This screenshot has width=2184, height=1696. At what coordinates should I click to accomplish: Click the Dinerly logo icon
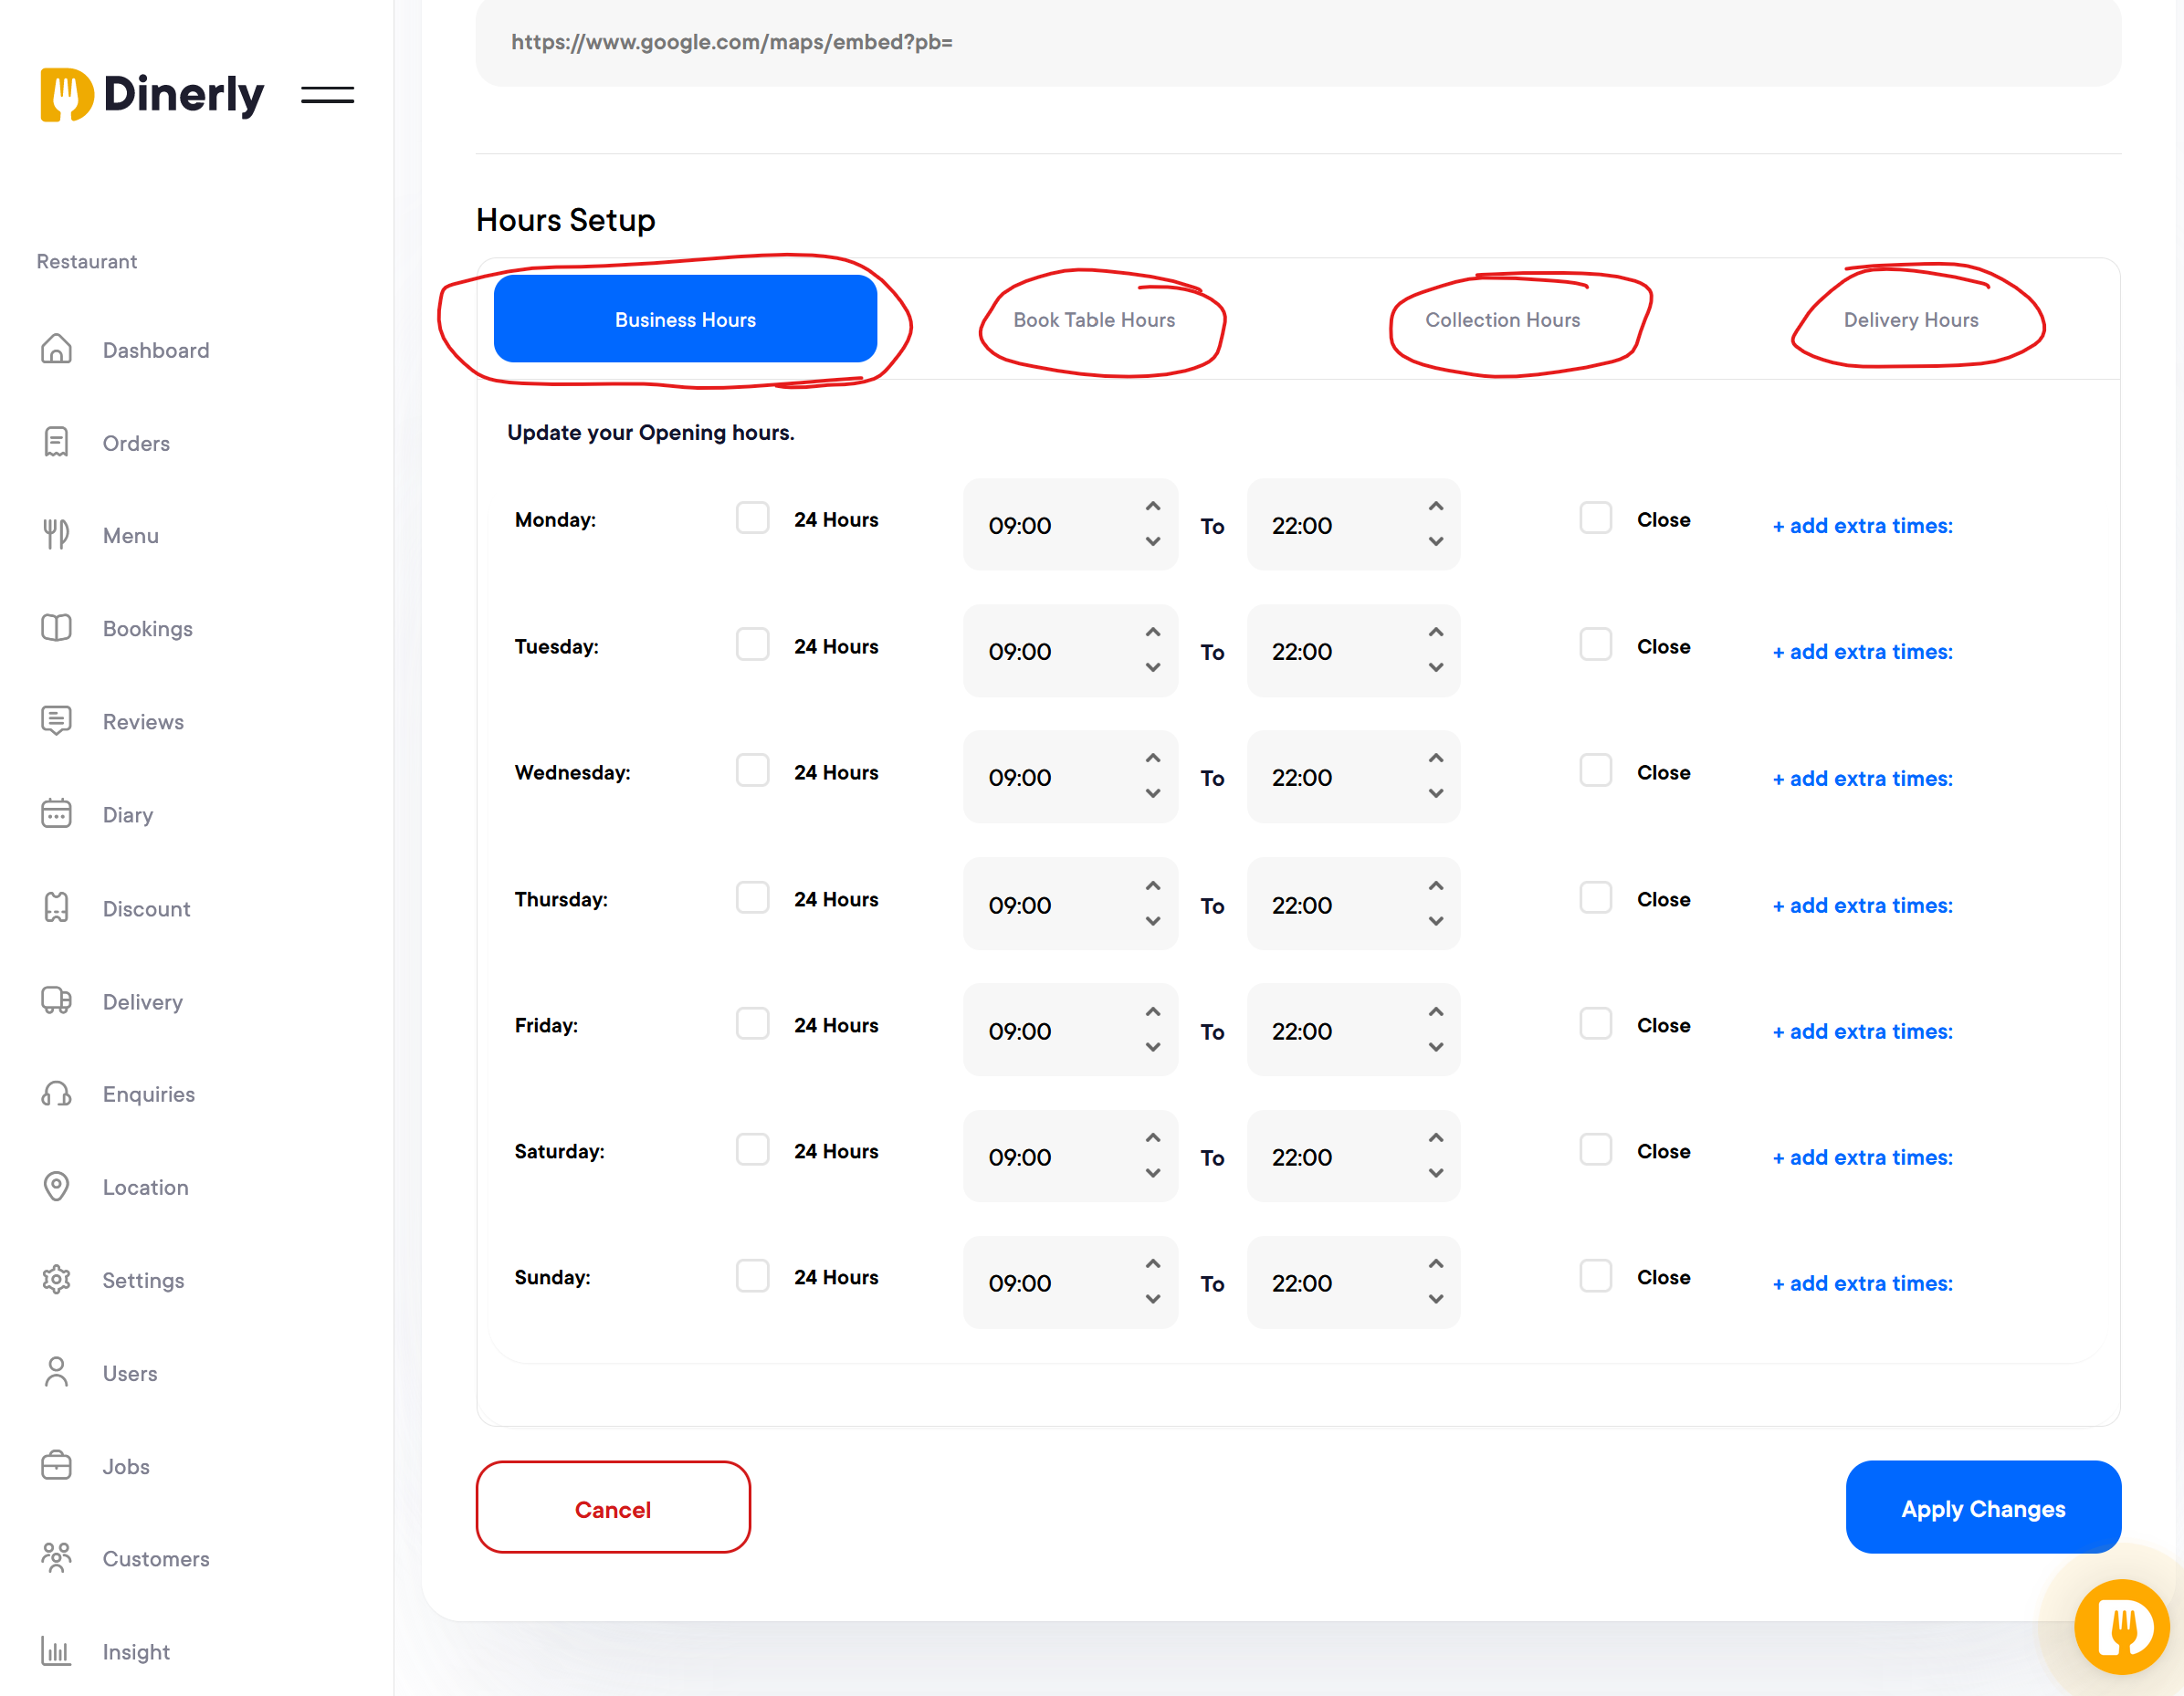pos(67,95)
